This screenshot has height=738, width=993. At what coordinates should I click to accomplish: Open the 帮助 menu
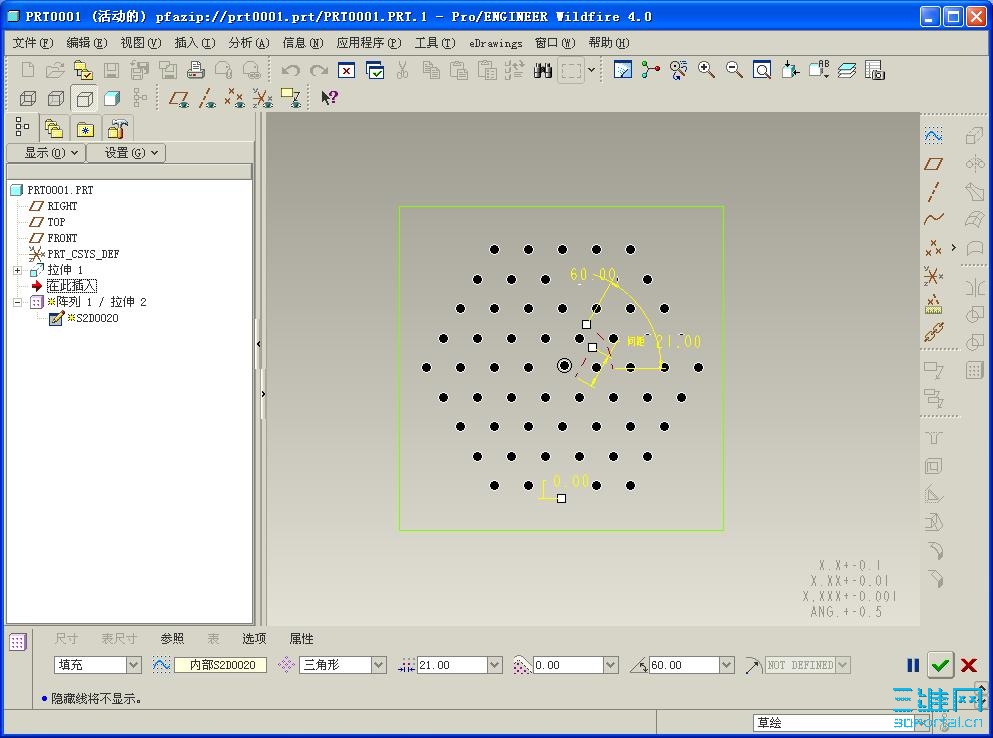tap(609, 42)
